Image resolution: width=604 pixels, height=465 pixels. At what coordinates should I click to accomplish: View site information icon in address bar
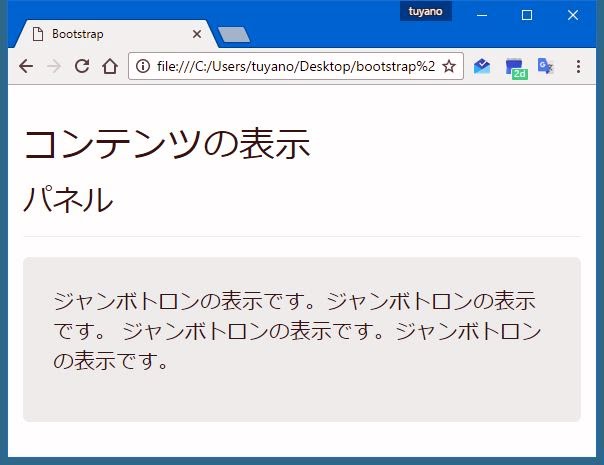point(143,66)
